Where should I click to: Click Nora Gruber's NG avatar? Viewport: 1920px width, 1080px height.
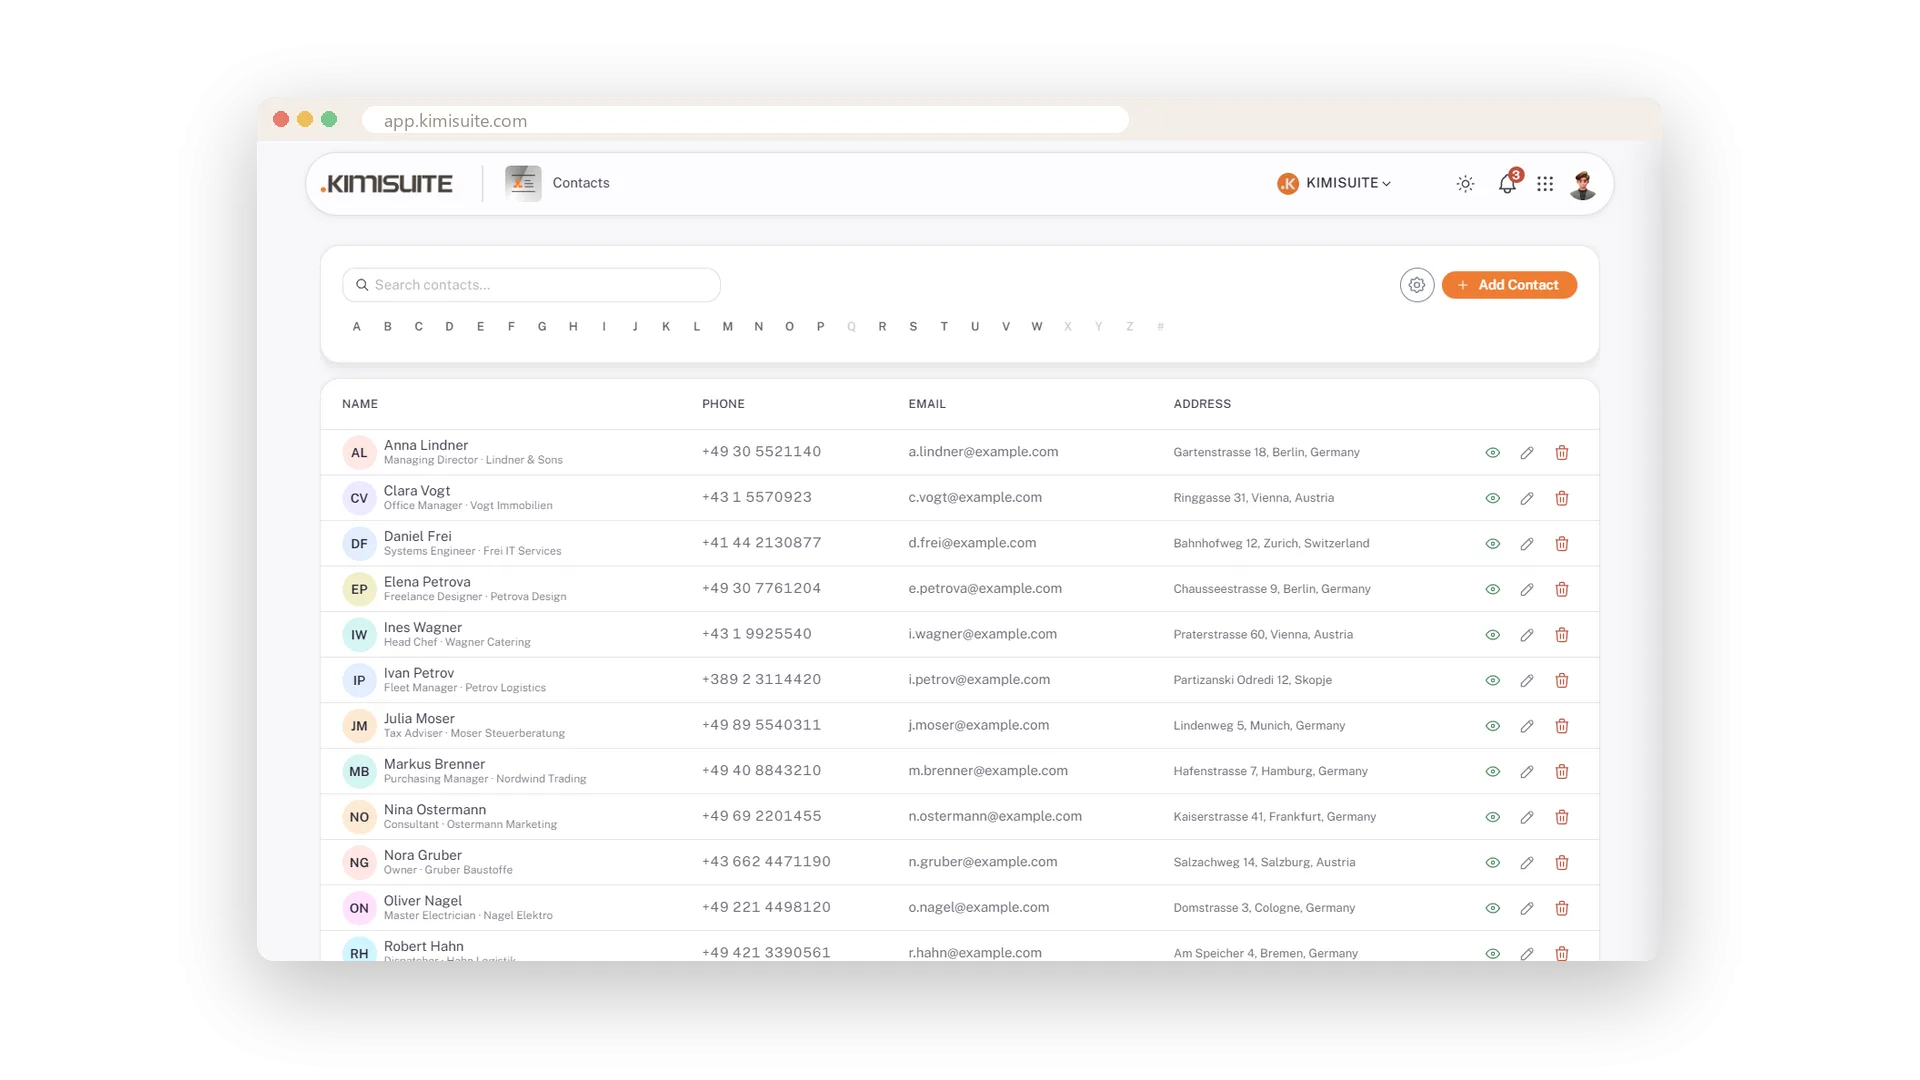tap(359, 862)
